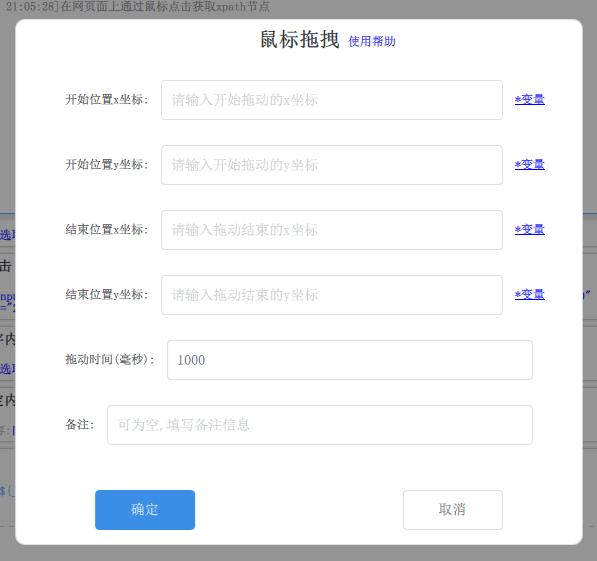The height and width of the screenshot is (561, 597).
Task: Open the 使用帮助 help link
Action: point(372,41)
